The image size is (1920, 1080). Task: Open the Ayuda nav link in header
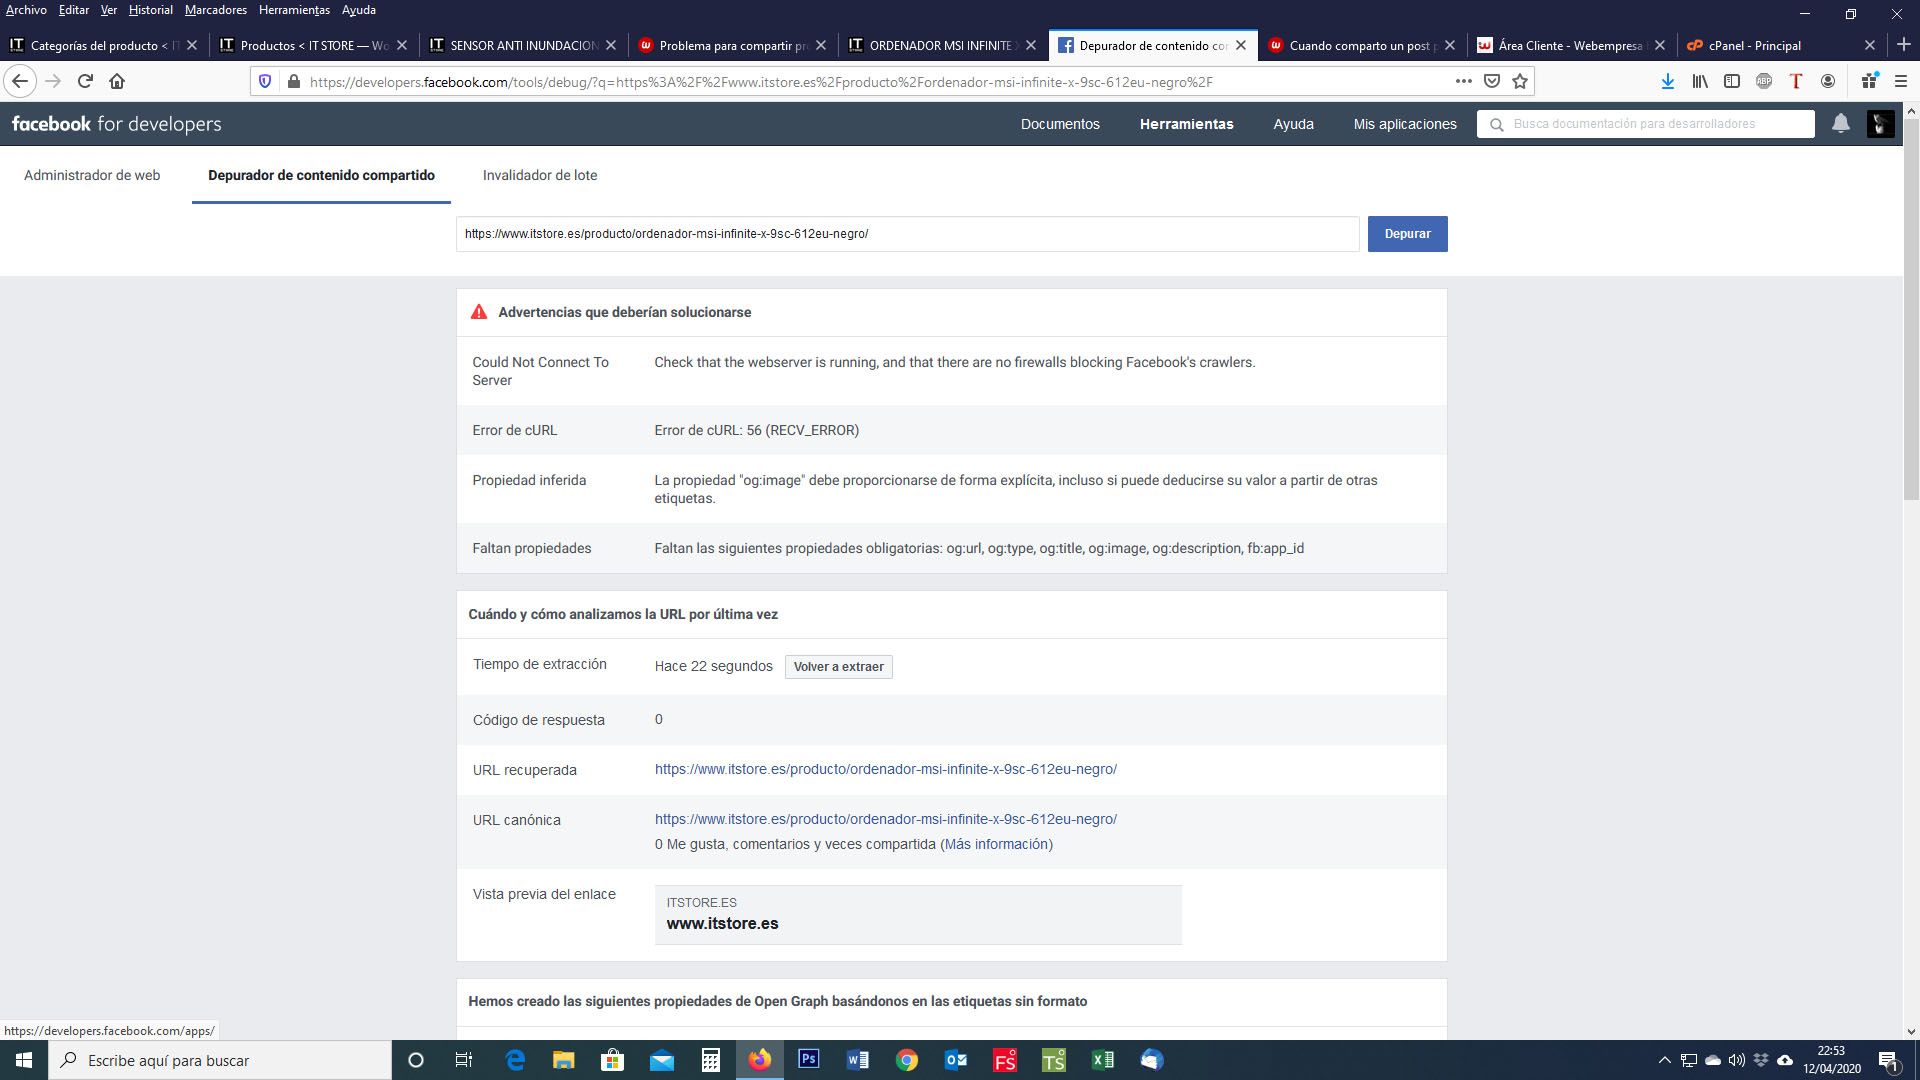tap(1293, 124)
